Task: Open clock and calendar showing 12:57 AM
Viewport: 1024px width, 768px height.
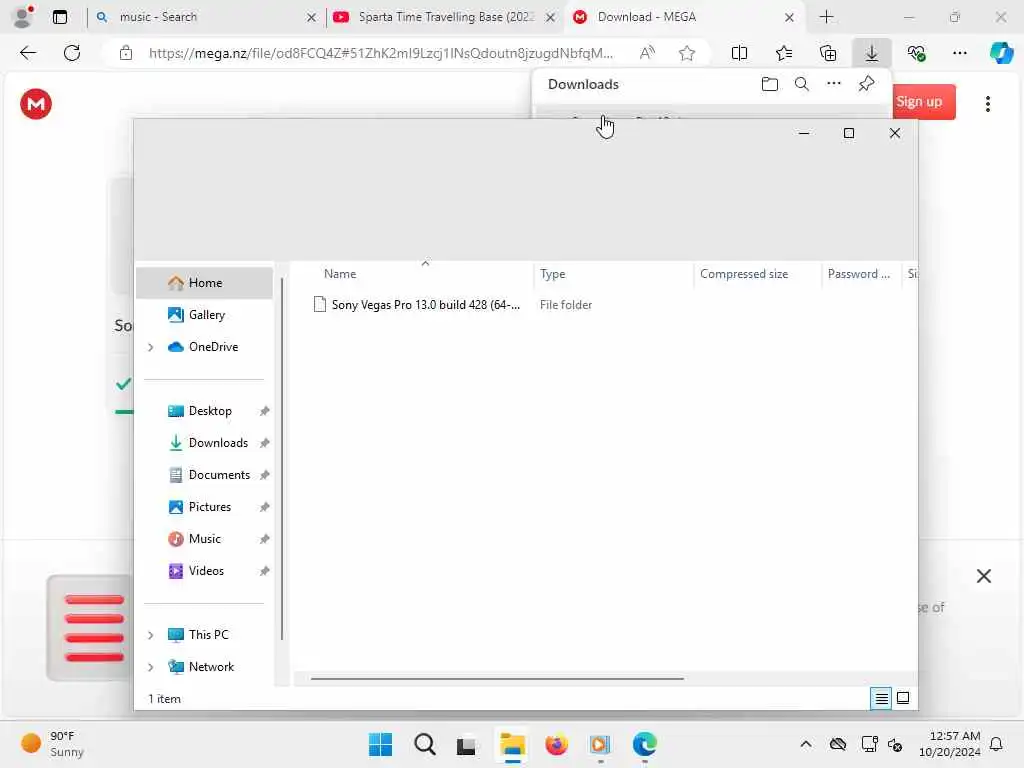Action: tap(949, 744)
